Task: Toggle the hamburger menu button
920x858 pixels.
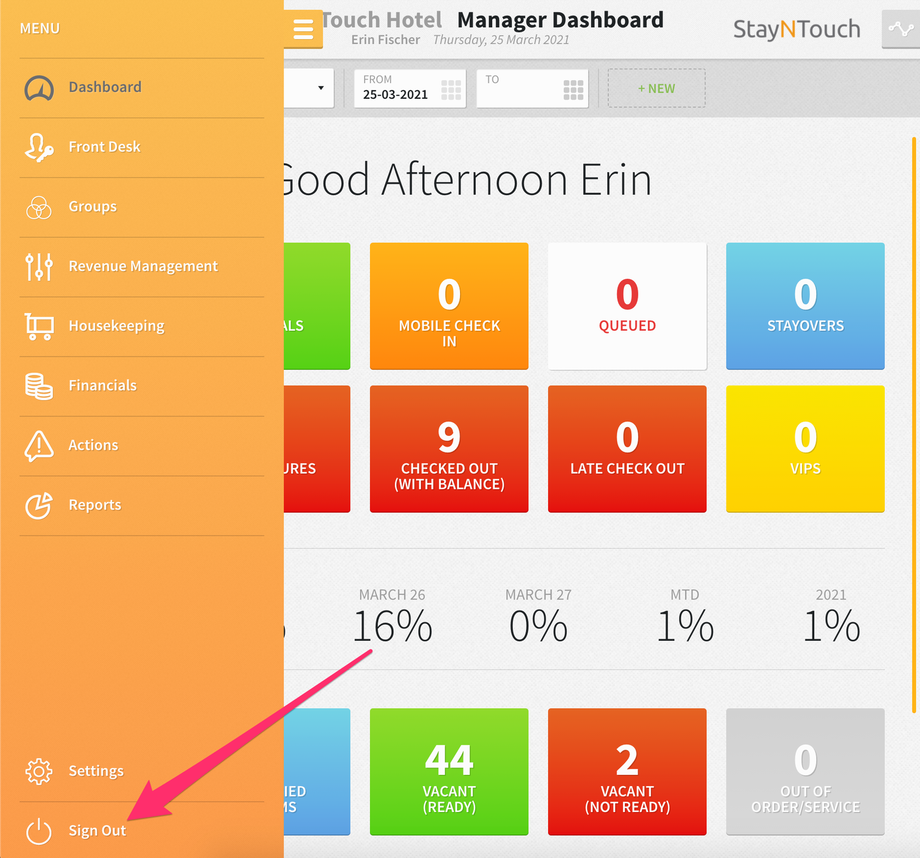Action: click(x=303, y=29)
